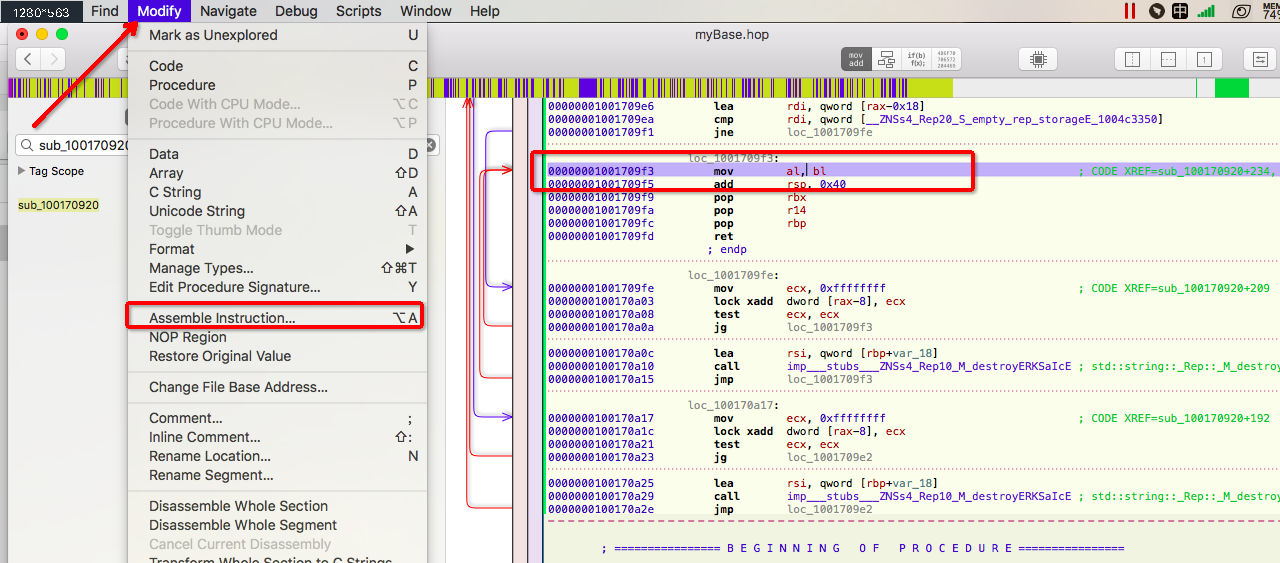The width and height of the screenshot is (1280, 563).
Task: Toggle the left sidebar panel
Action: pyautogui.click(x=1132, y=59)
